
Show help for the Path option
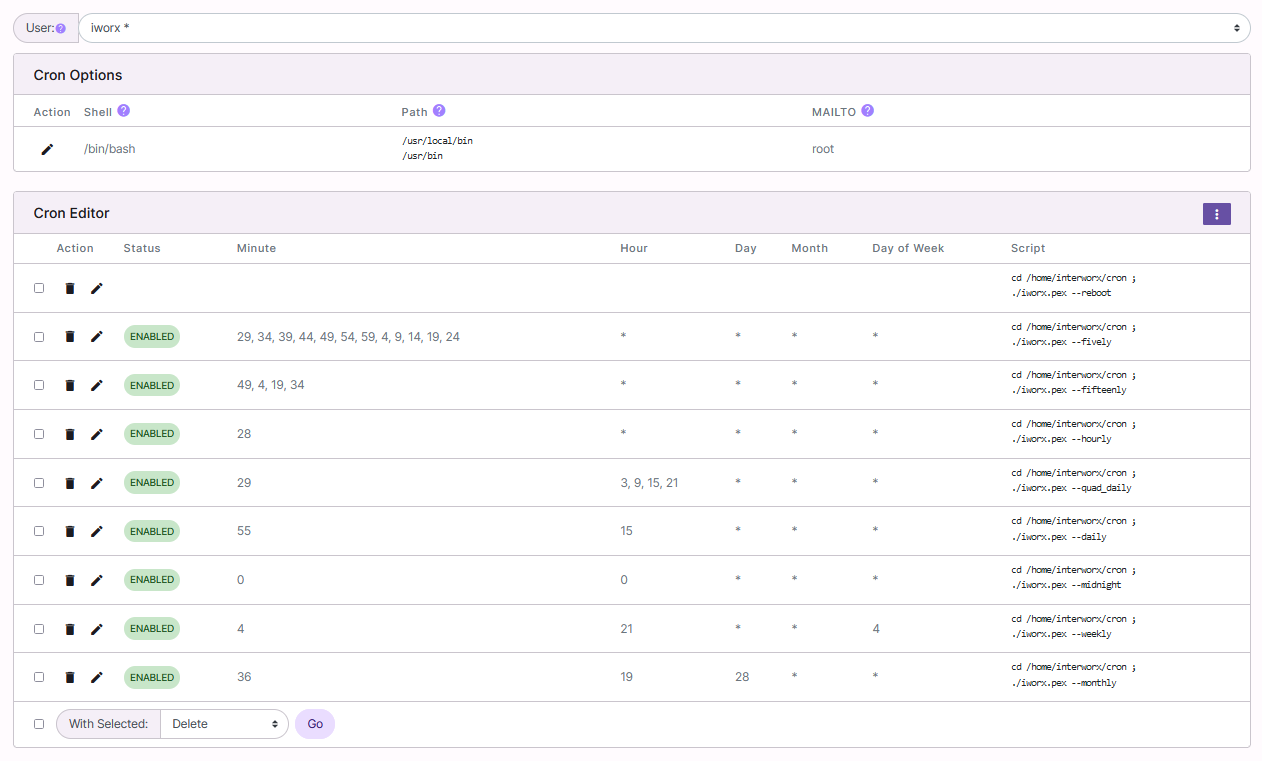click(x=439, y=111)
